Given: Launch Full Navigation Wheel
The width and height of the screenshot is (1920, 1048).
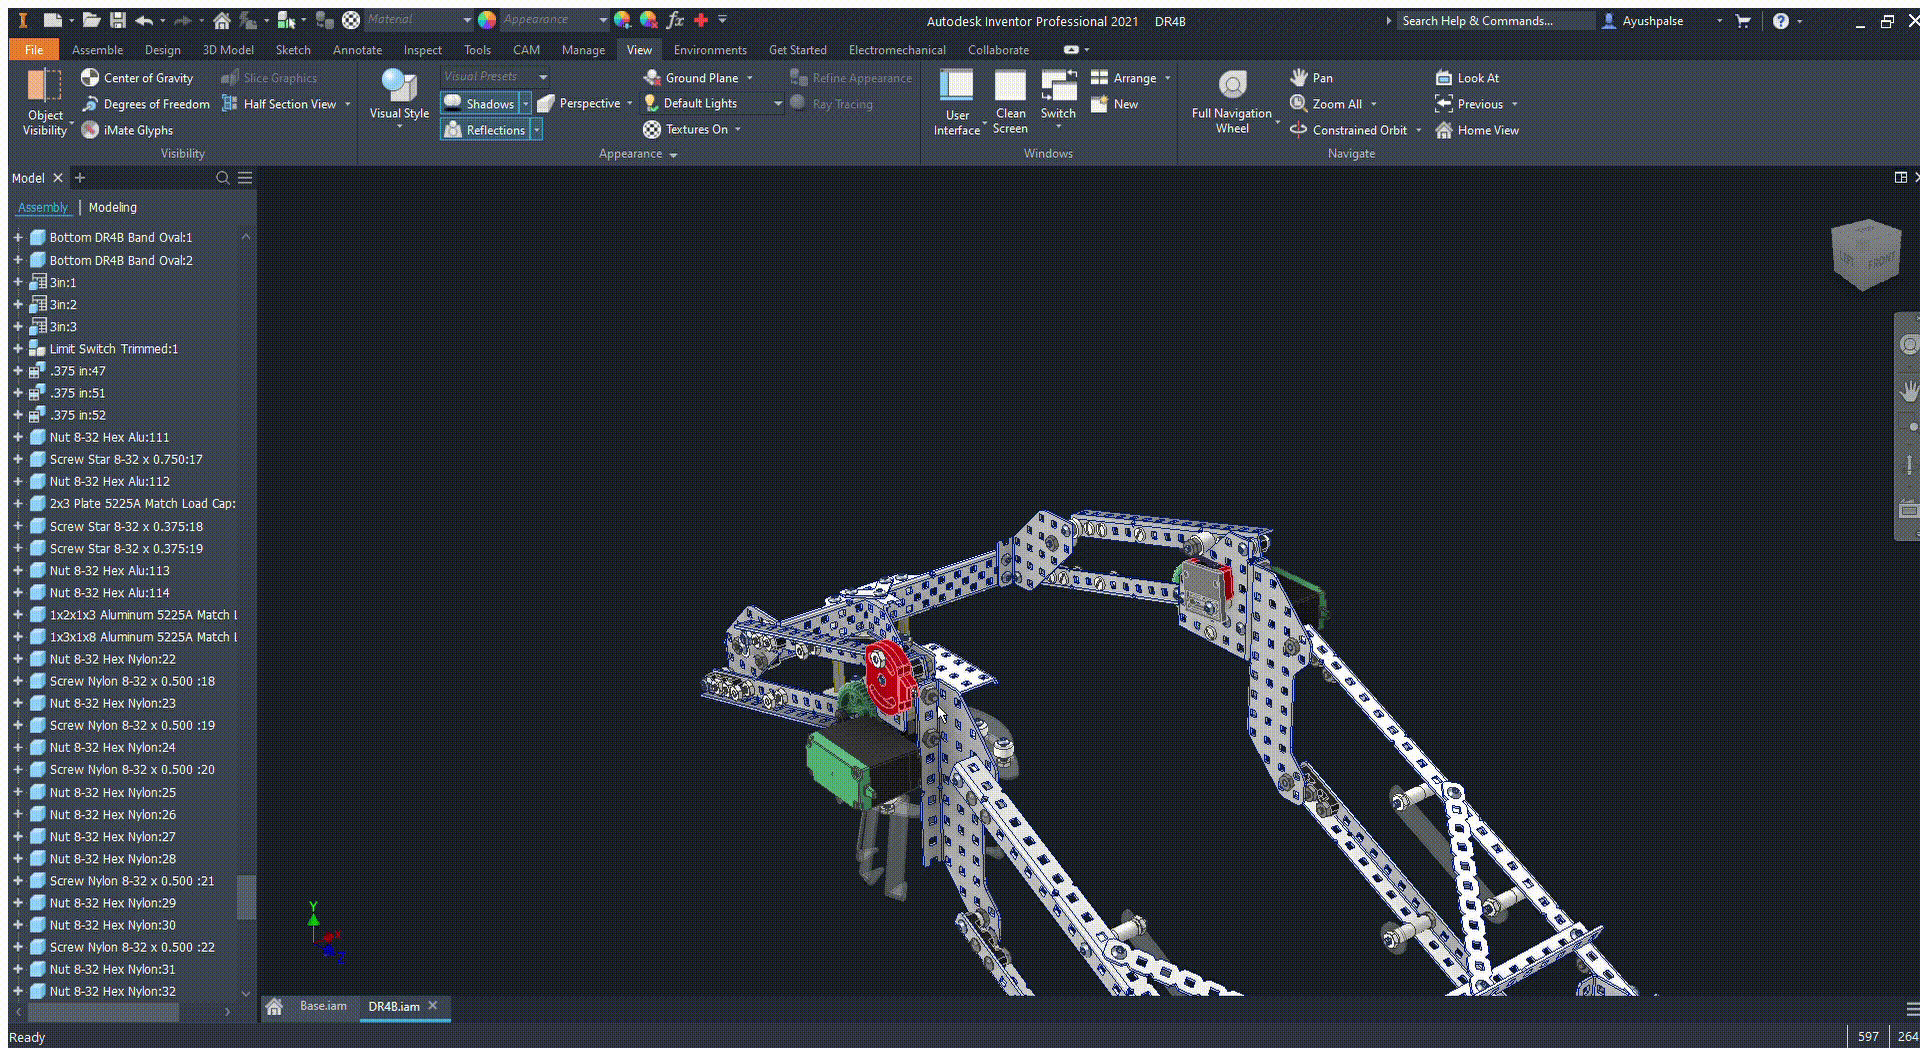Looking at the screenshot, I should pos(1232,102).
